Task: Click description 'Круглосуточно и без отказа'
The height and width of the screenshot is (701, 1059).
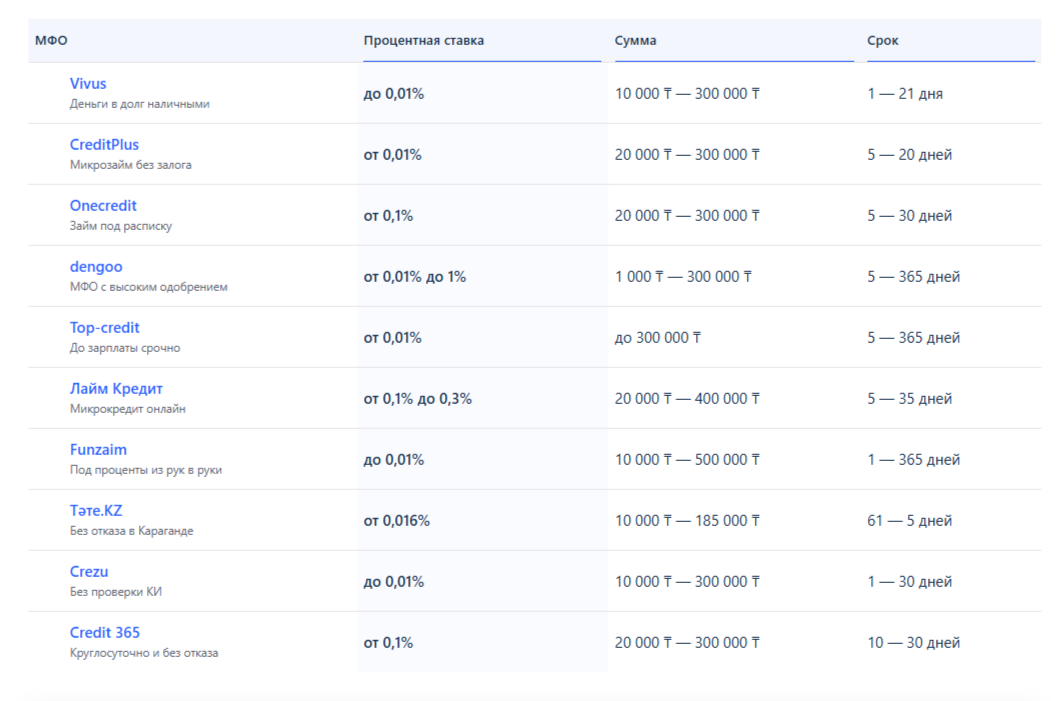Action: [x=144, y=653]
